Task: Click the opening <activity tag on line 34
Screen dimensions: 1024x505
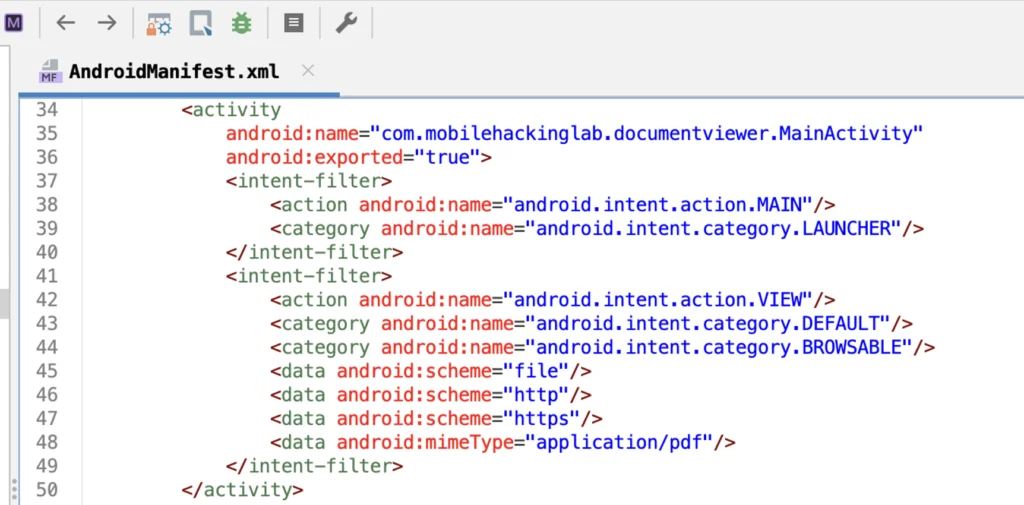Action: click(x=231, y=110)
